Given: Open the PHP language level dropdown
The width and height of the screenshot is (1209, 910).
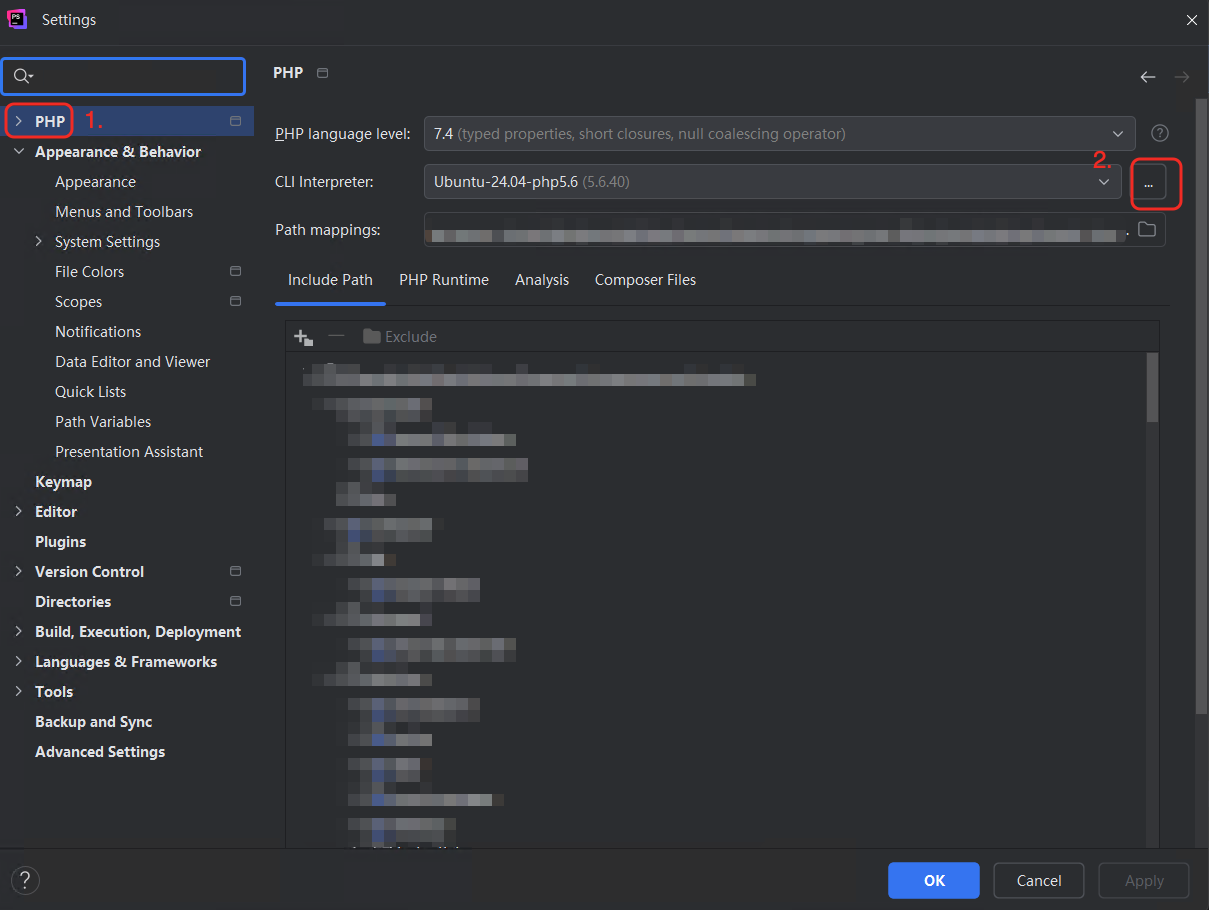Looking at the screenshot, I should pyautogui.click(x=780, y=133).
